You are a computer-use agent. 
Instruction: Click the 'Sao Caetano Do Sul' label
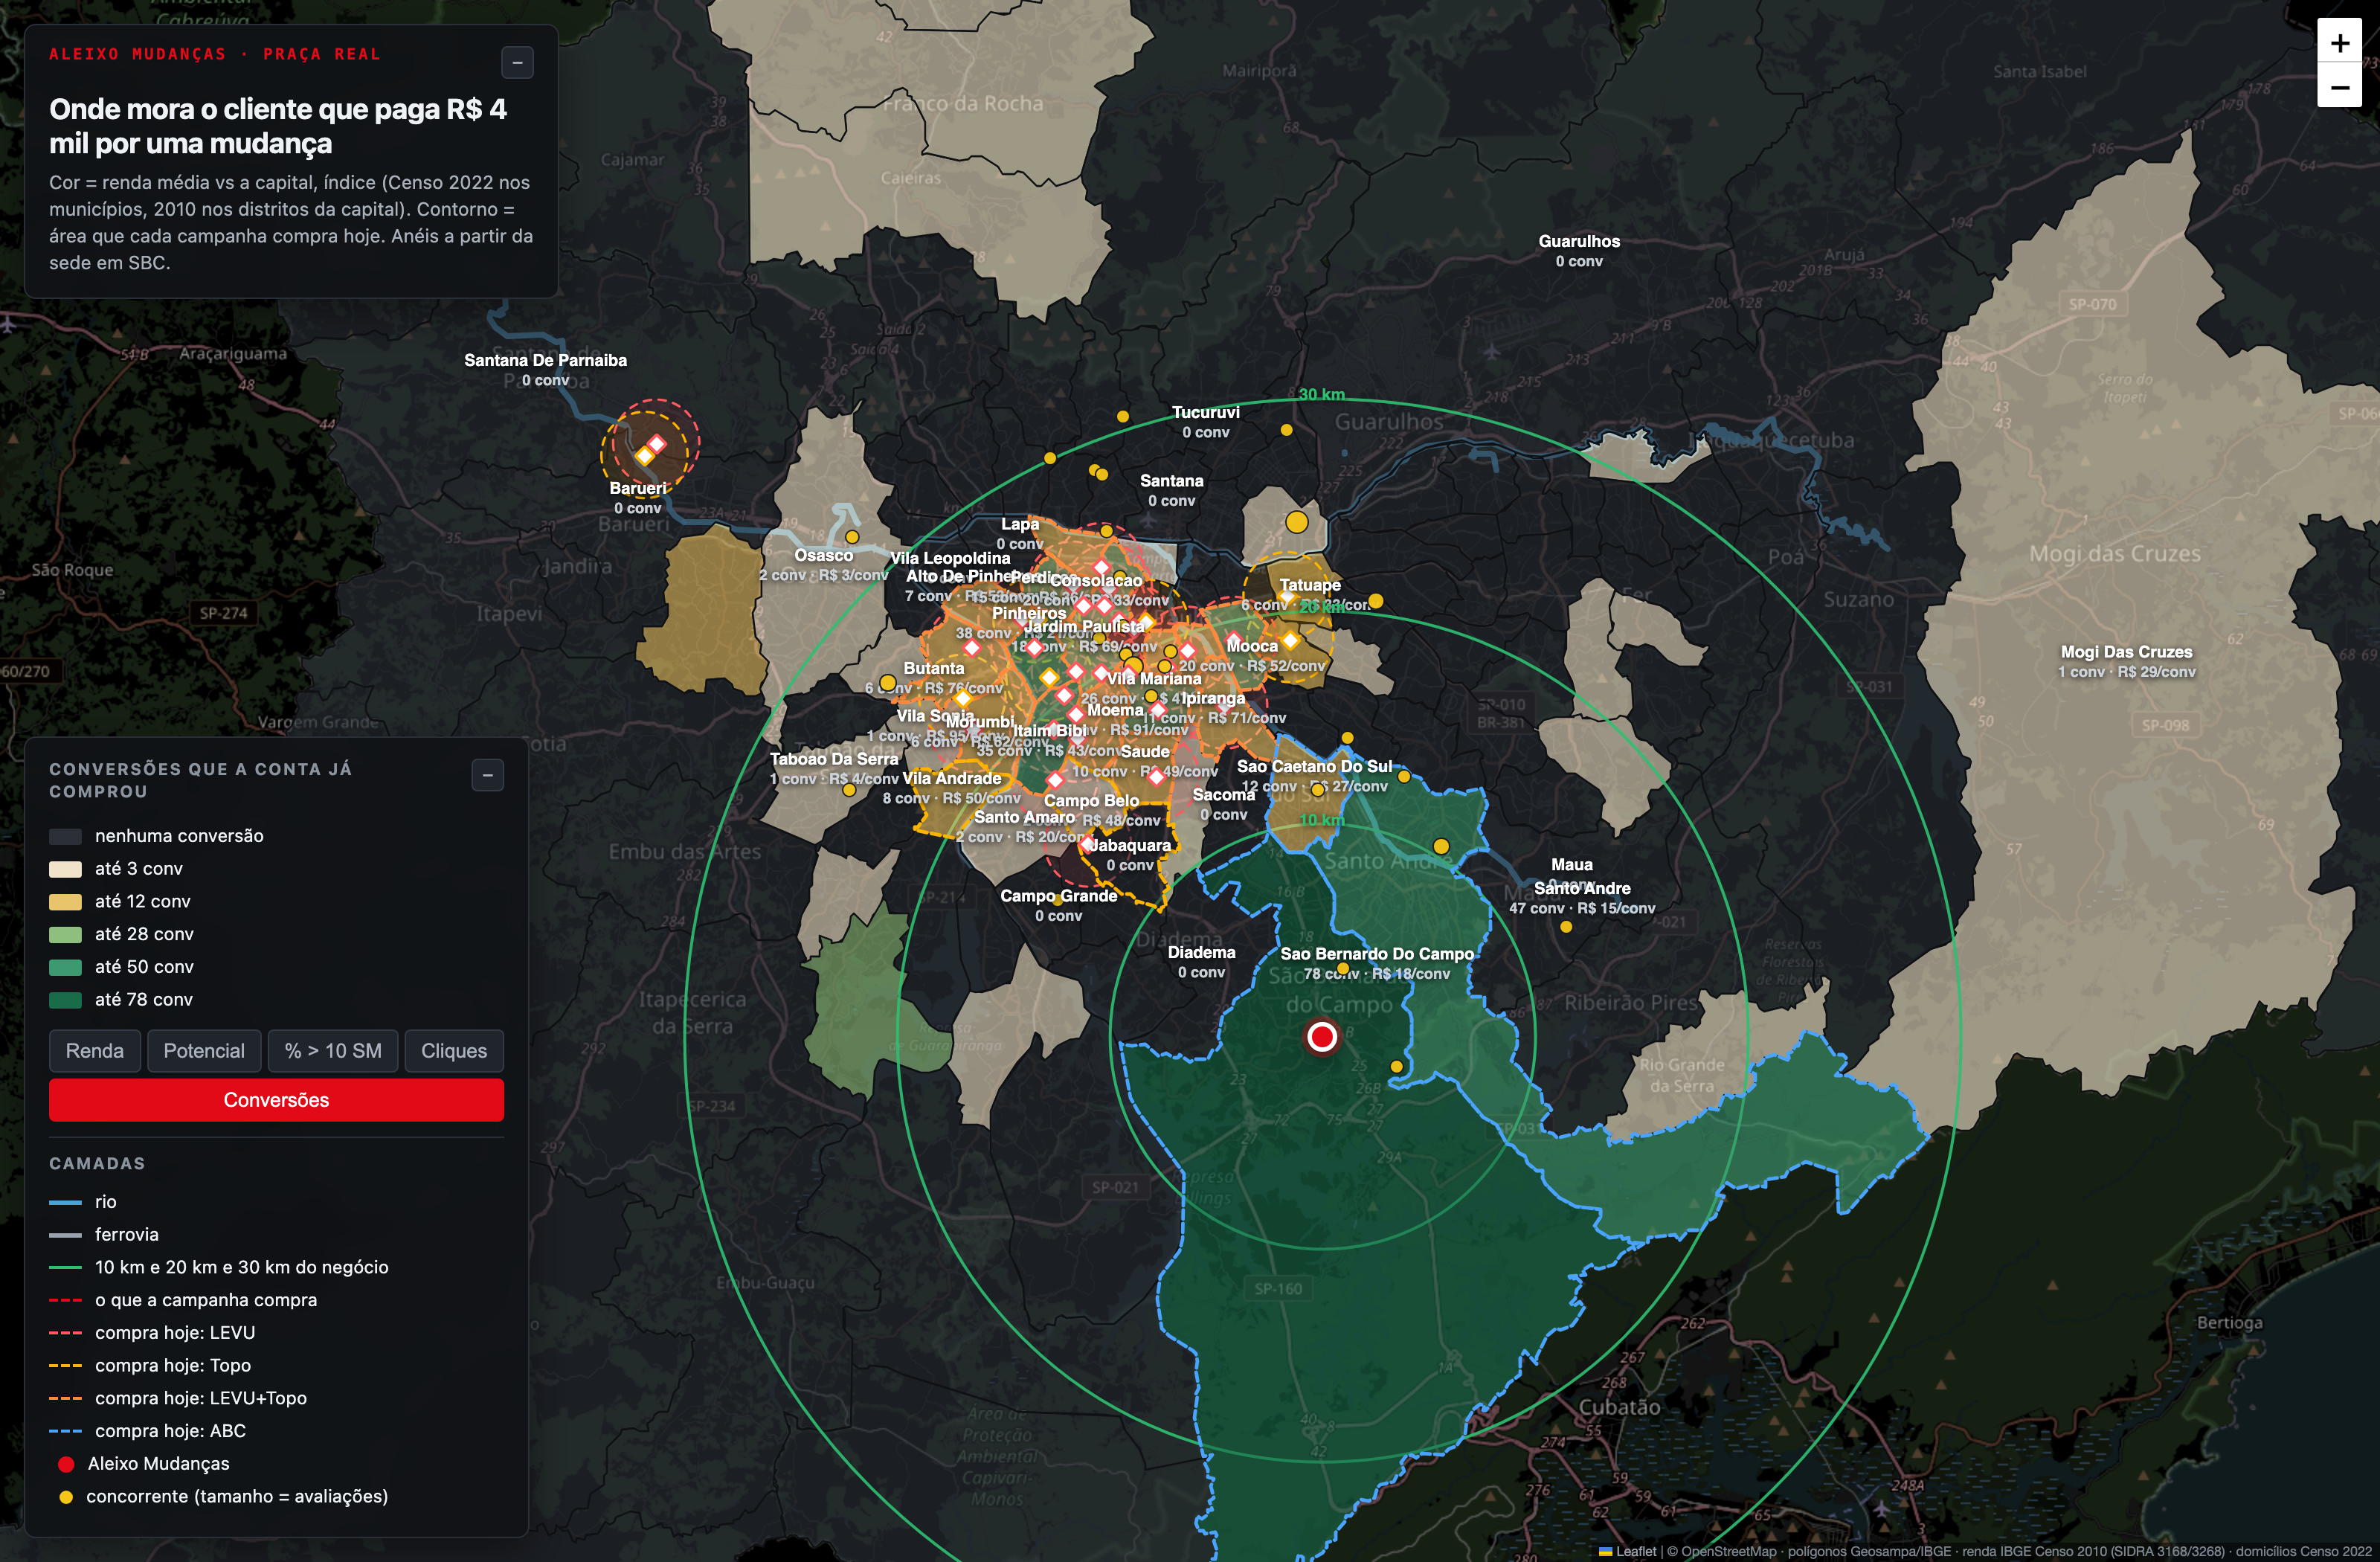1314,766
